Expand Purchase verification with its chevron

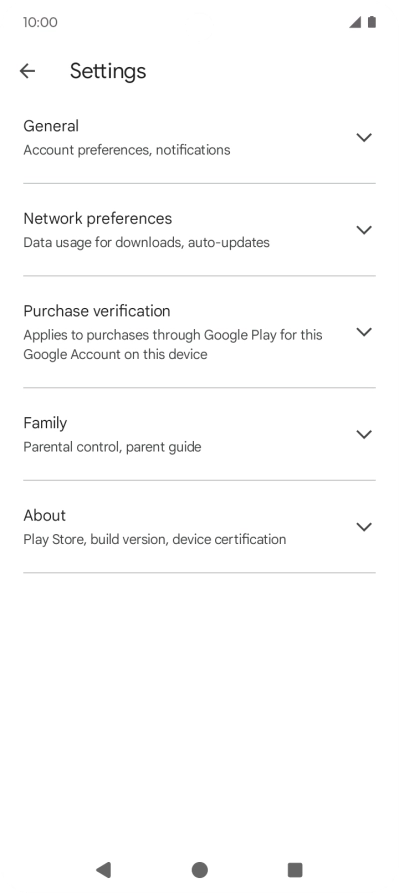click(364, 331)
